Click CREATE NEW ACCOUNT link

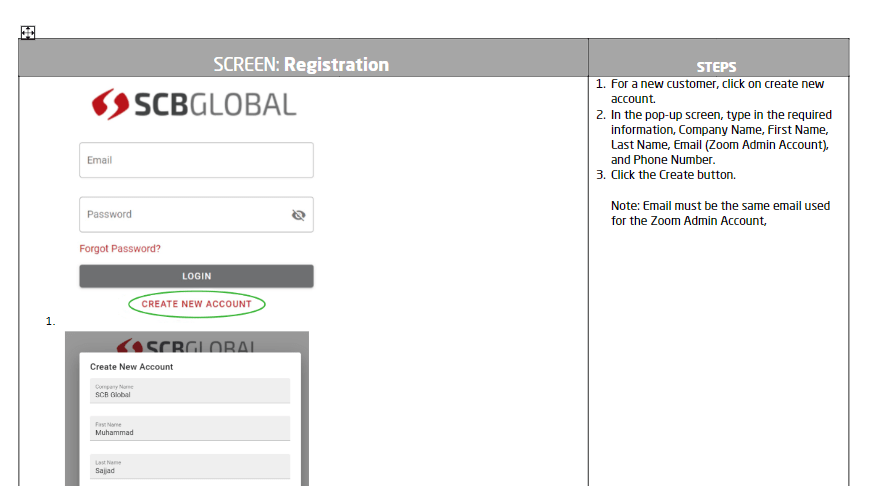tap(196, 304)
